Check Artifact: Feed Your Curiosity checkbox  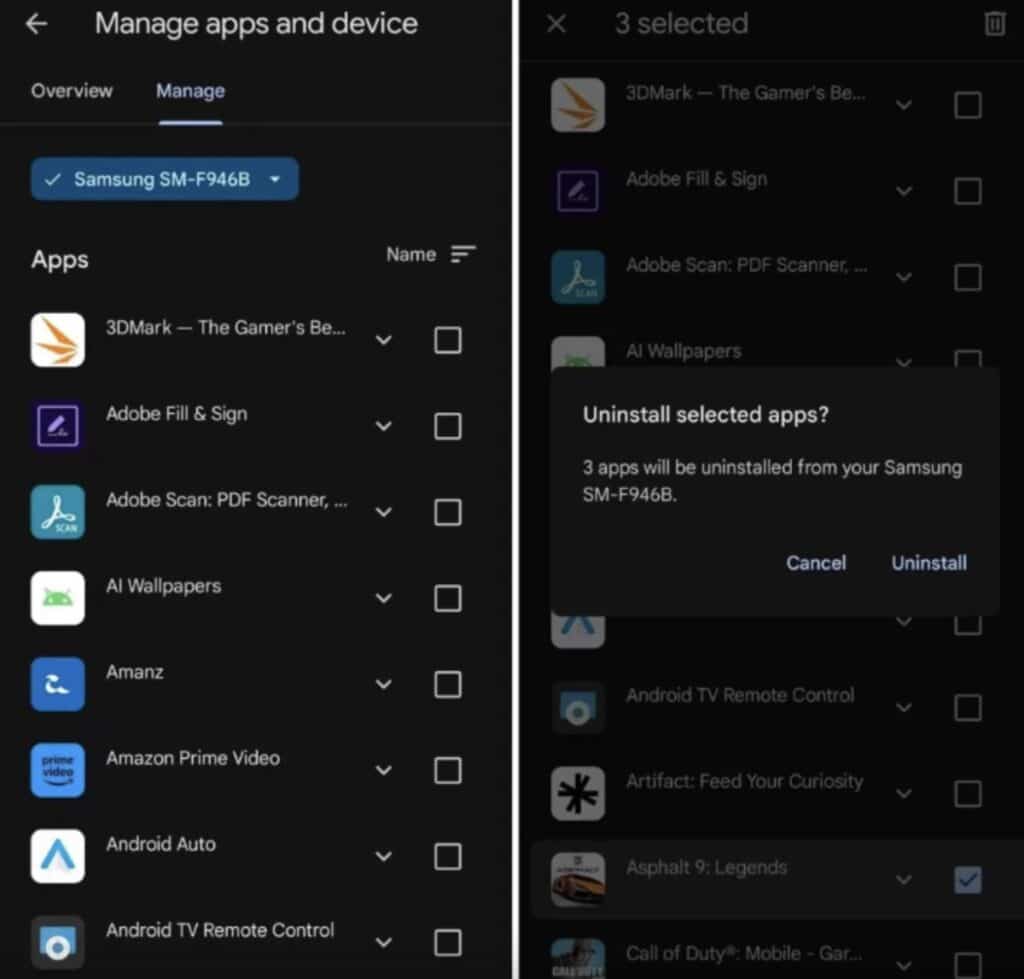pos(967,794)
